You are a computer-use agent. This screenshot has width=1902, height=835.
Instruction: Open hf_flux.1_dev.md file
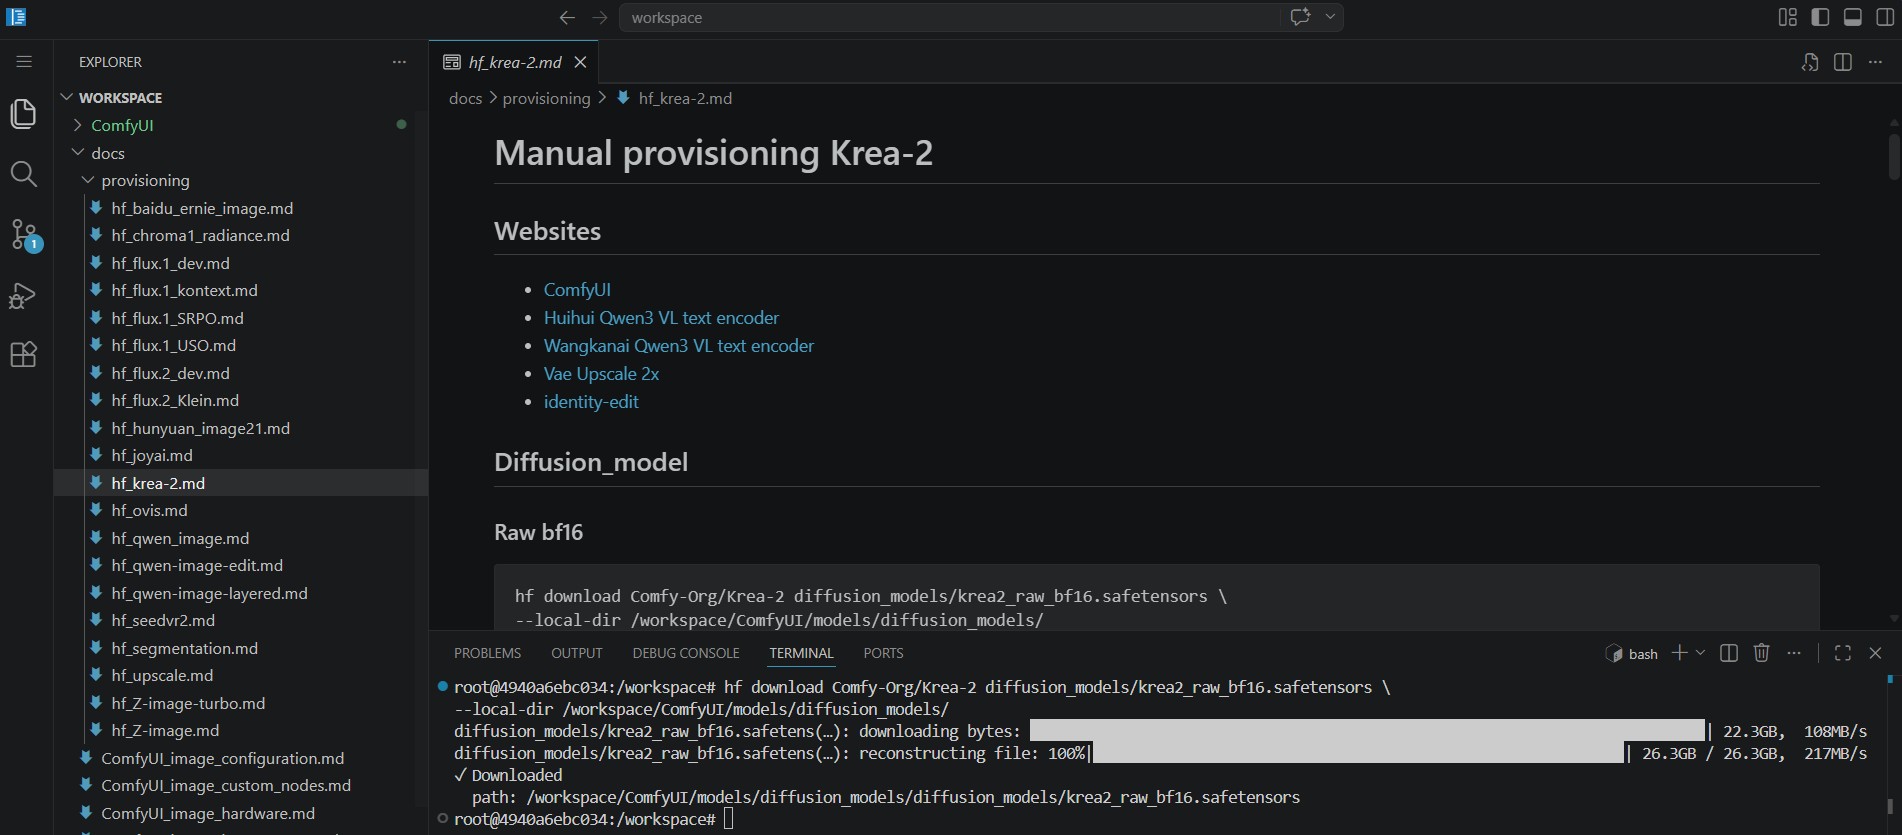click(x=170, y=263)
